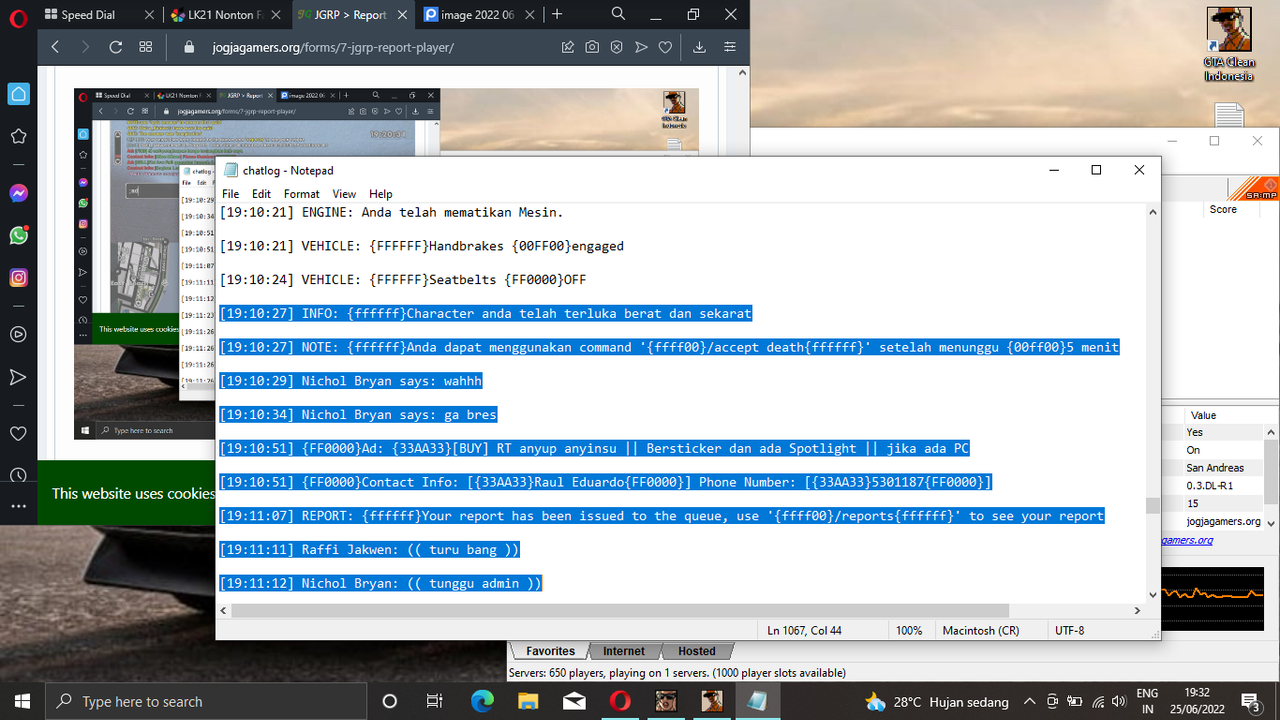Open the Notepad Edit menu
The height and width of the screenshot is (720, 1280).
pos(261,194)
